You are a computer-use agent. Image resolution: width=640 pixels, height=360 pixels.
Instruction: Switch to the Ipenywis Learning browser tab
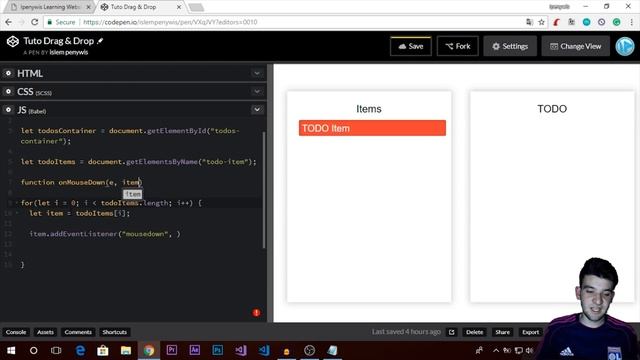[50, 7]
